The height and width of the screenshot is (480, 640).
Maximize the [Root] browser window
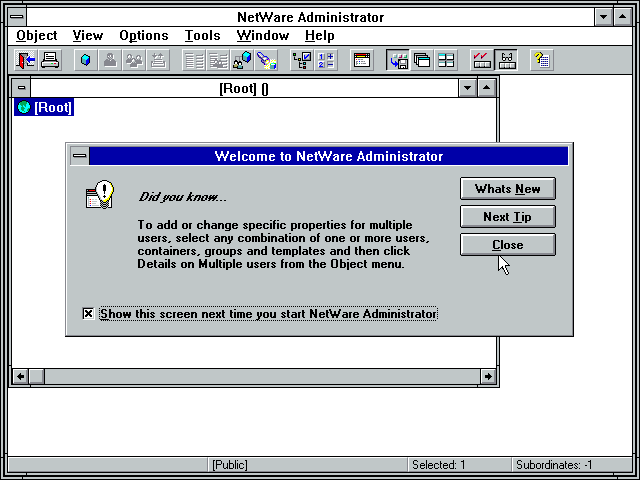click(487, 88)
